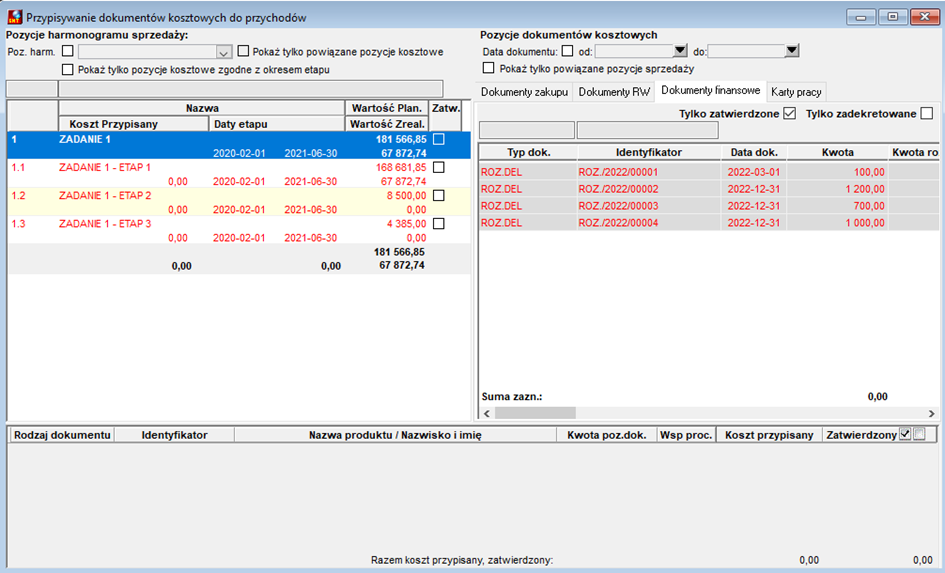Select the ZADANIE 1 row

point(239,146)
